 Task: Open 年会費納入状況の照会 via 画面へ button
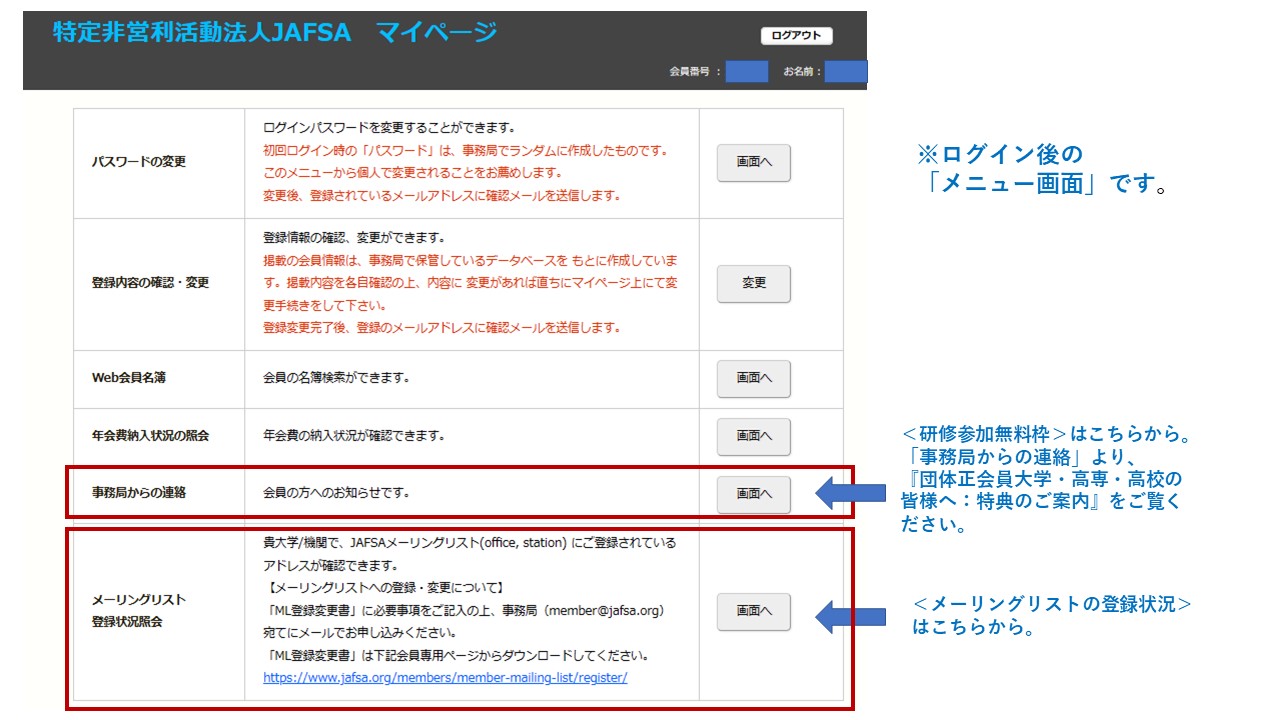[754, 436]
